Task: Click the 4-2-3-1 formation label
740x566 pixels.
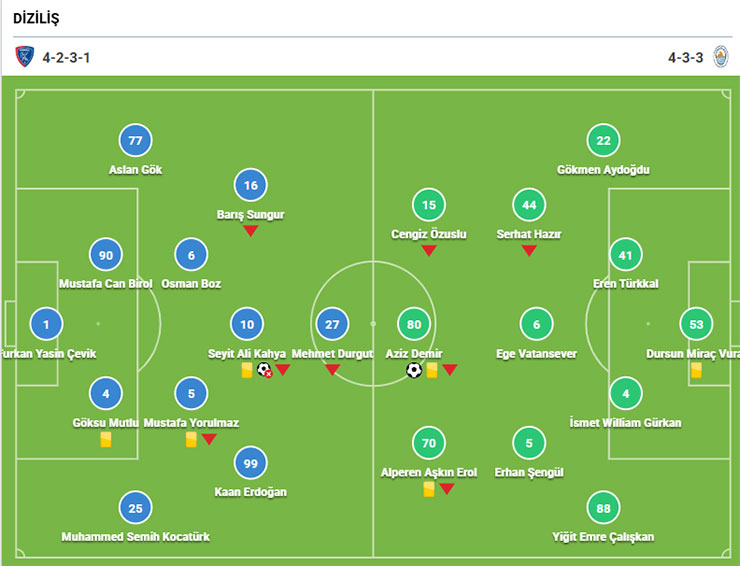Action: (68, 57)
